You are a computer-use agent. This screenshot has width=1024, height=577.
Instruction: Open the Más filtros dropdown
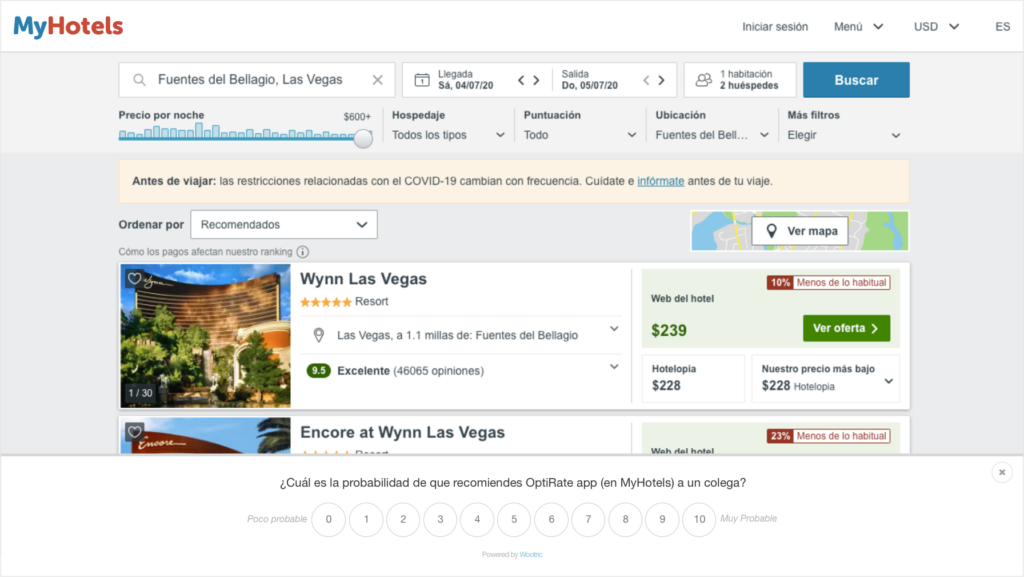point(844,135)
